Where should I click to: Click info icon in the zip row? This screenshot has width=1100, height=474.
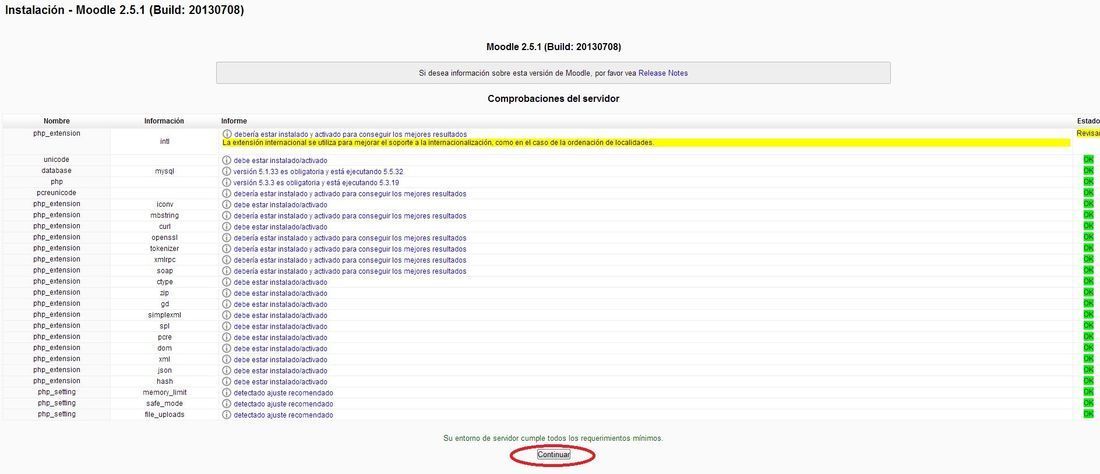click(227, 293)
